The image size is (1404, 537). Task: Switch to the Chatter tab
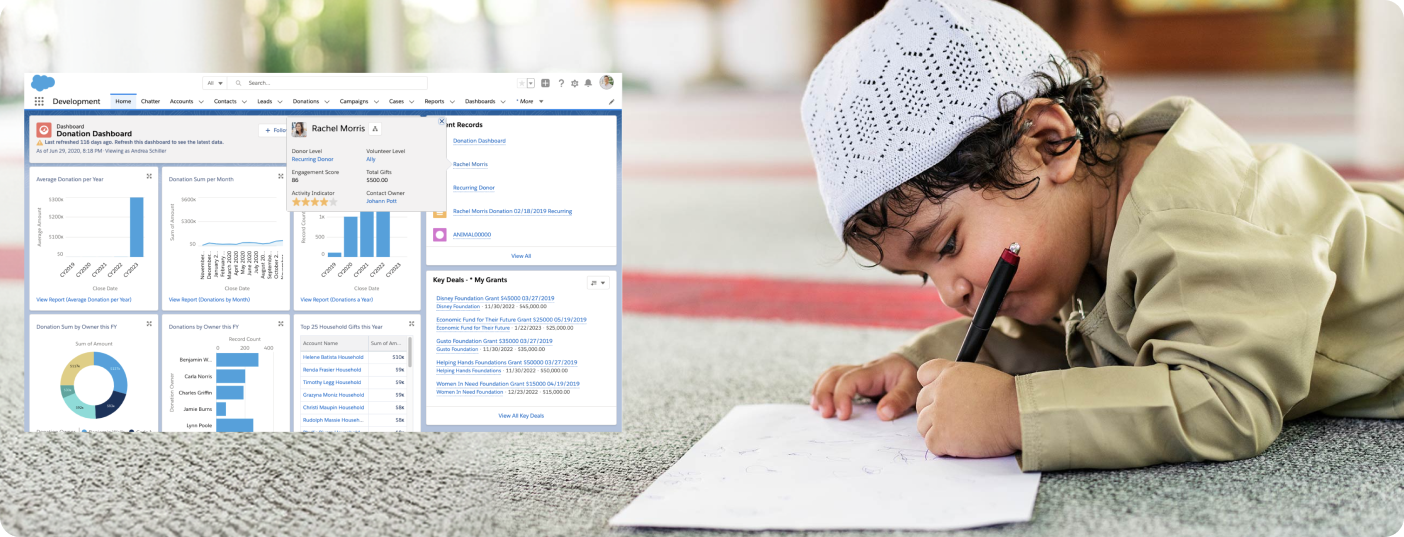tap(150, 101)
